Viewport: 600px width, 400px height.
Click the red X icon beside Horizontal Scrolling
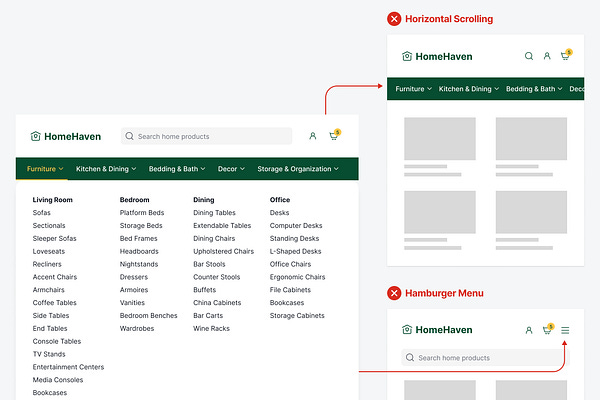coord(394,19)
